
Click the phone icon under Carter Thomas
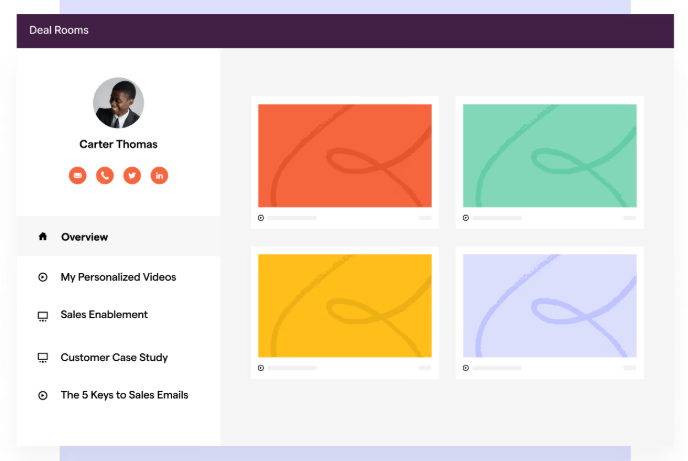coord(105,175)
